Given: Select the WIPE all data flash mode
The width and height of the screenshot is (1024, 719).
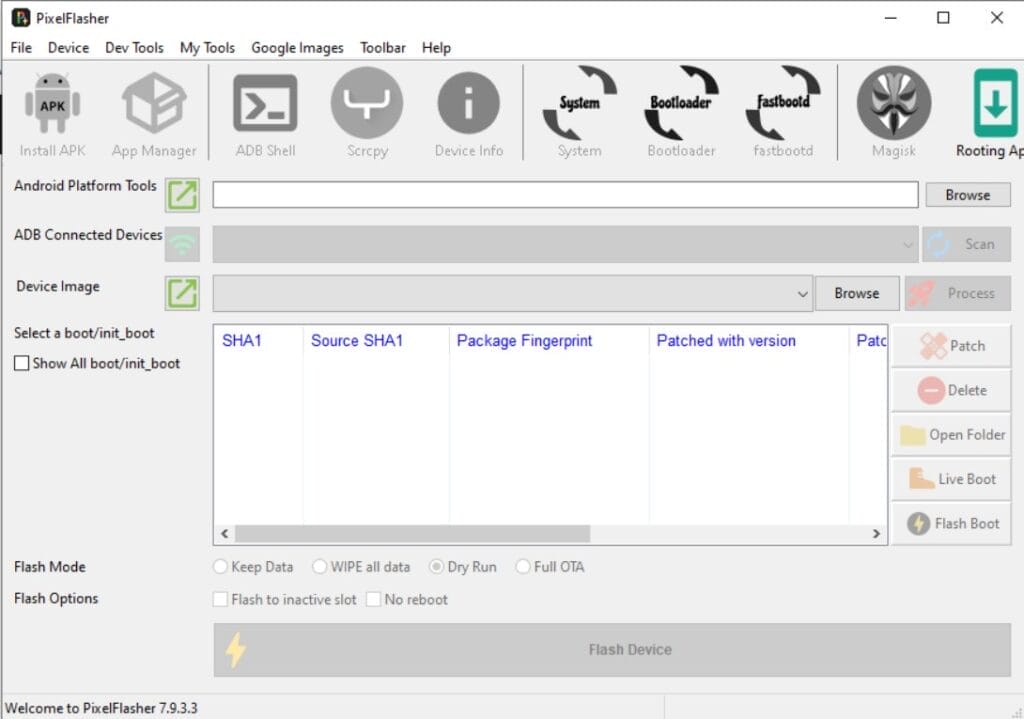Looking at the screenshot, I should [x=319, y=566].
